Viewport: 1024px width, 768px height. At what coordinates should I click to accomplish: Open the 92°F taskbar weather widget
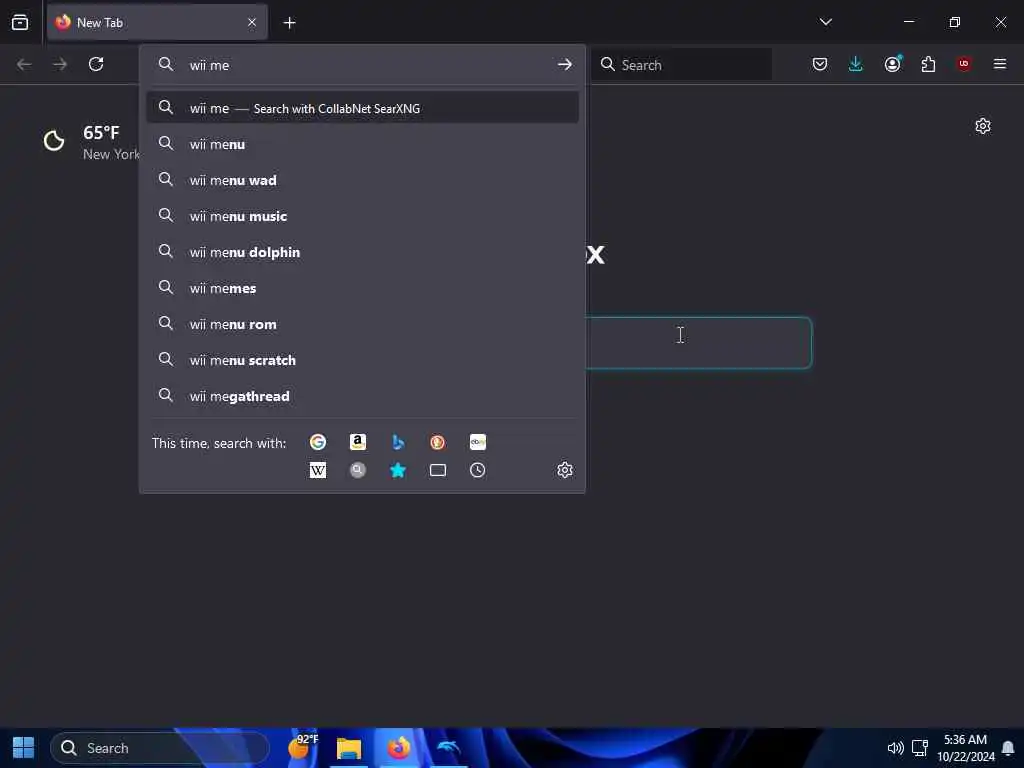(x=303, y=746)
